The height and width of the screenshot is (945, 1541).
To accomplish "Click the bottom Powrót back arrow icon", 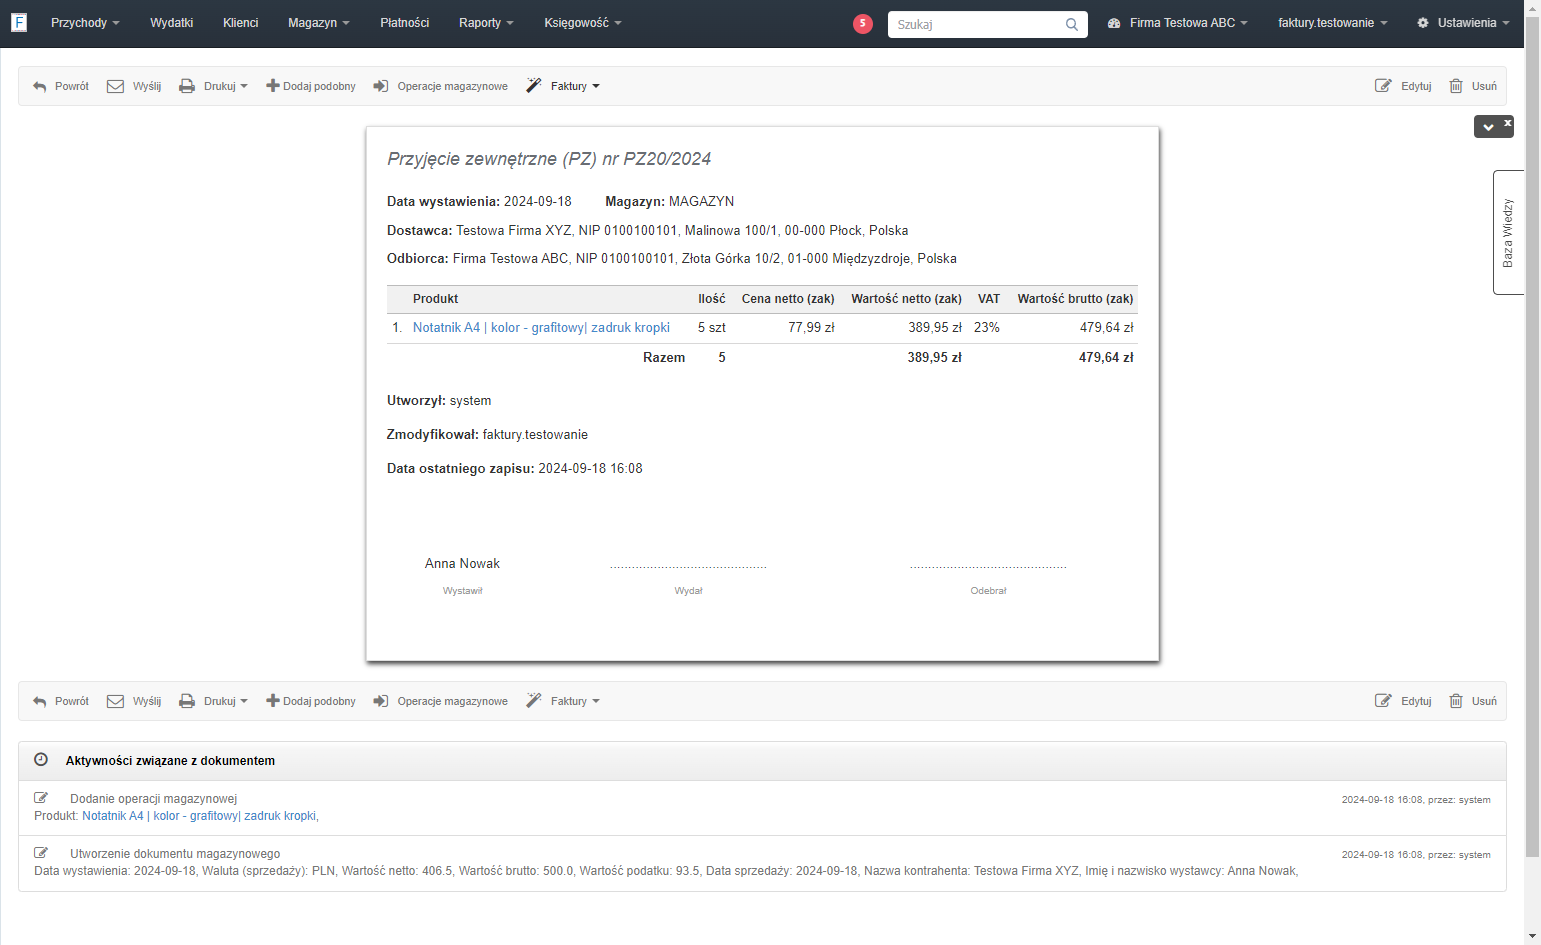I will click(x=40, y=702).
